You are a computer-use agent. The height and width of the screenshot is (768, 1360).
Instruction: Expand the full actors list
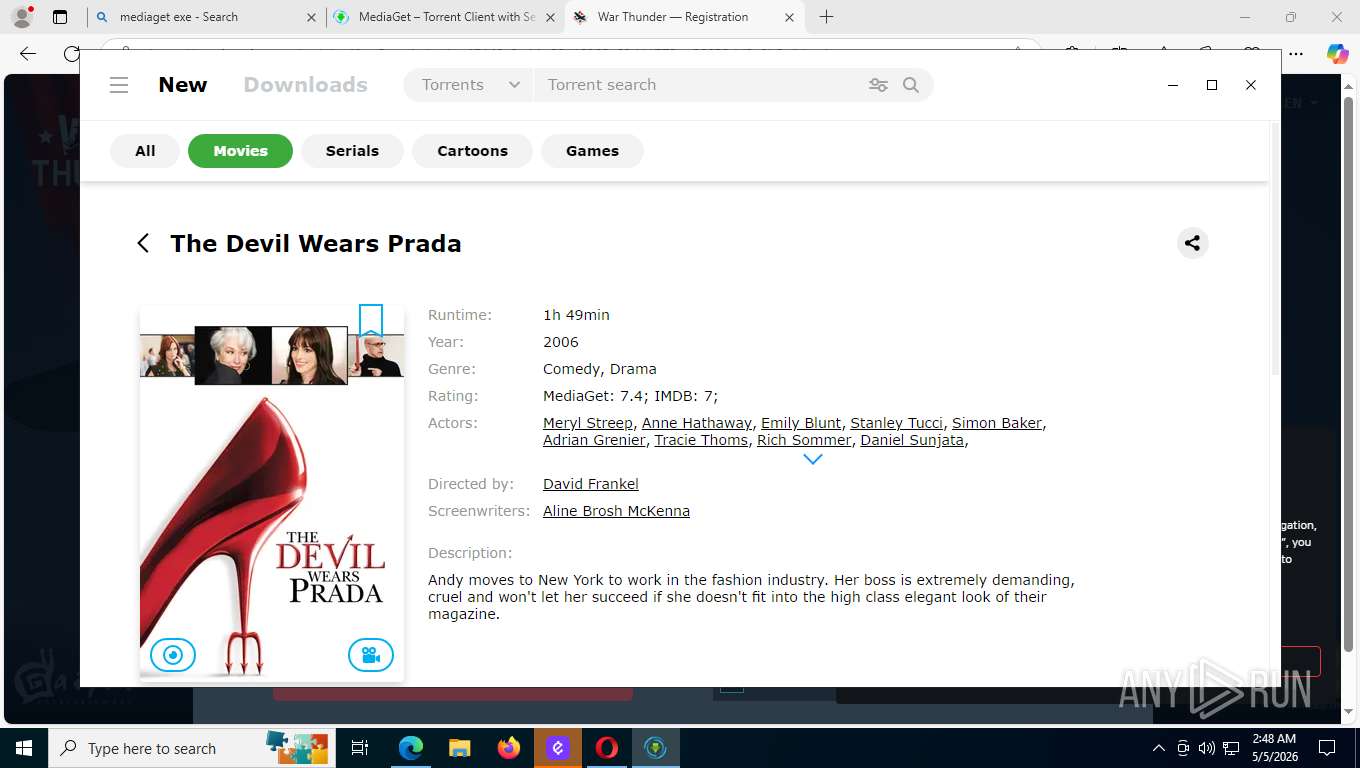pos(813,460)
